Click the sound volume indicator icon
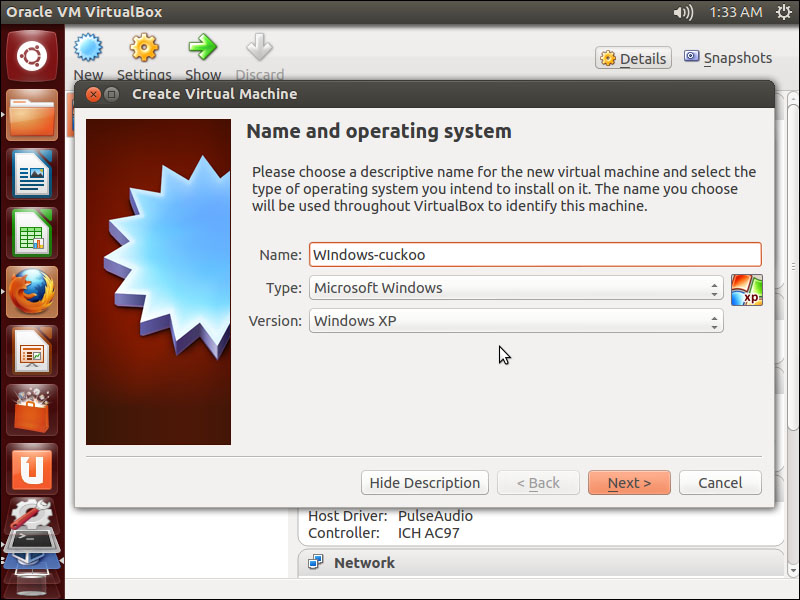This screenshot has height=600, width=800. [683, 12]
